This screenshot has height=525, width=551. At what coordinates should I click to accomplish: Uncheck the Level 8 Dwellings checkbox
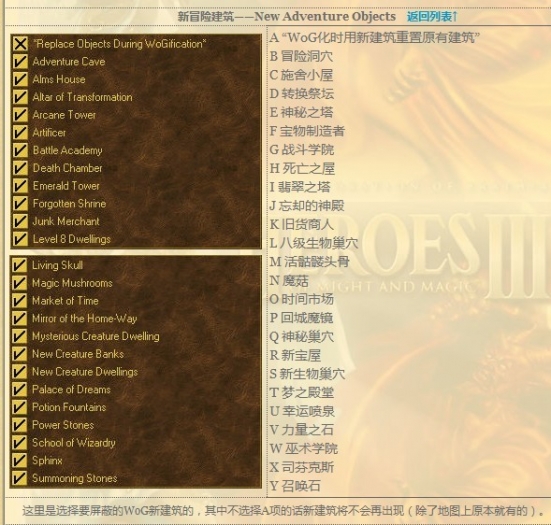click(20, 239)
